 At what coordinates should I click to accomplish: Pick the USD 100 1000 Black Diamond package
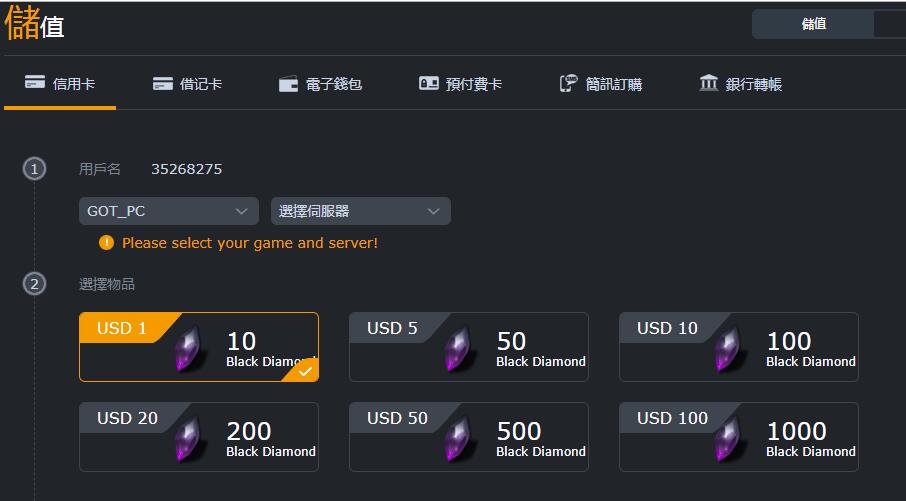point(738,437)
